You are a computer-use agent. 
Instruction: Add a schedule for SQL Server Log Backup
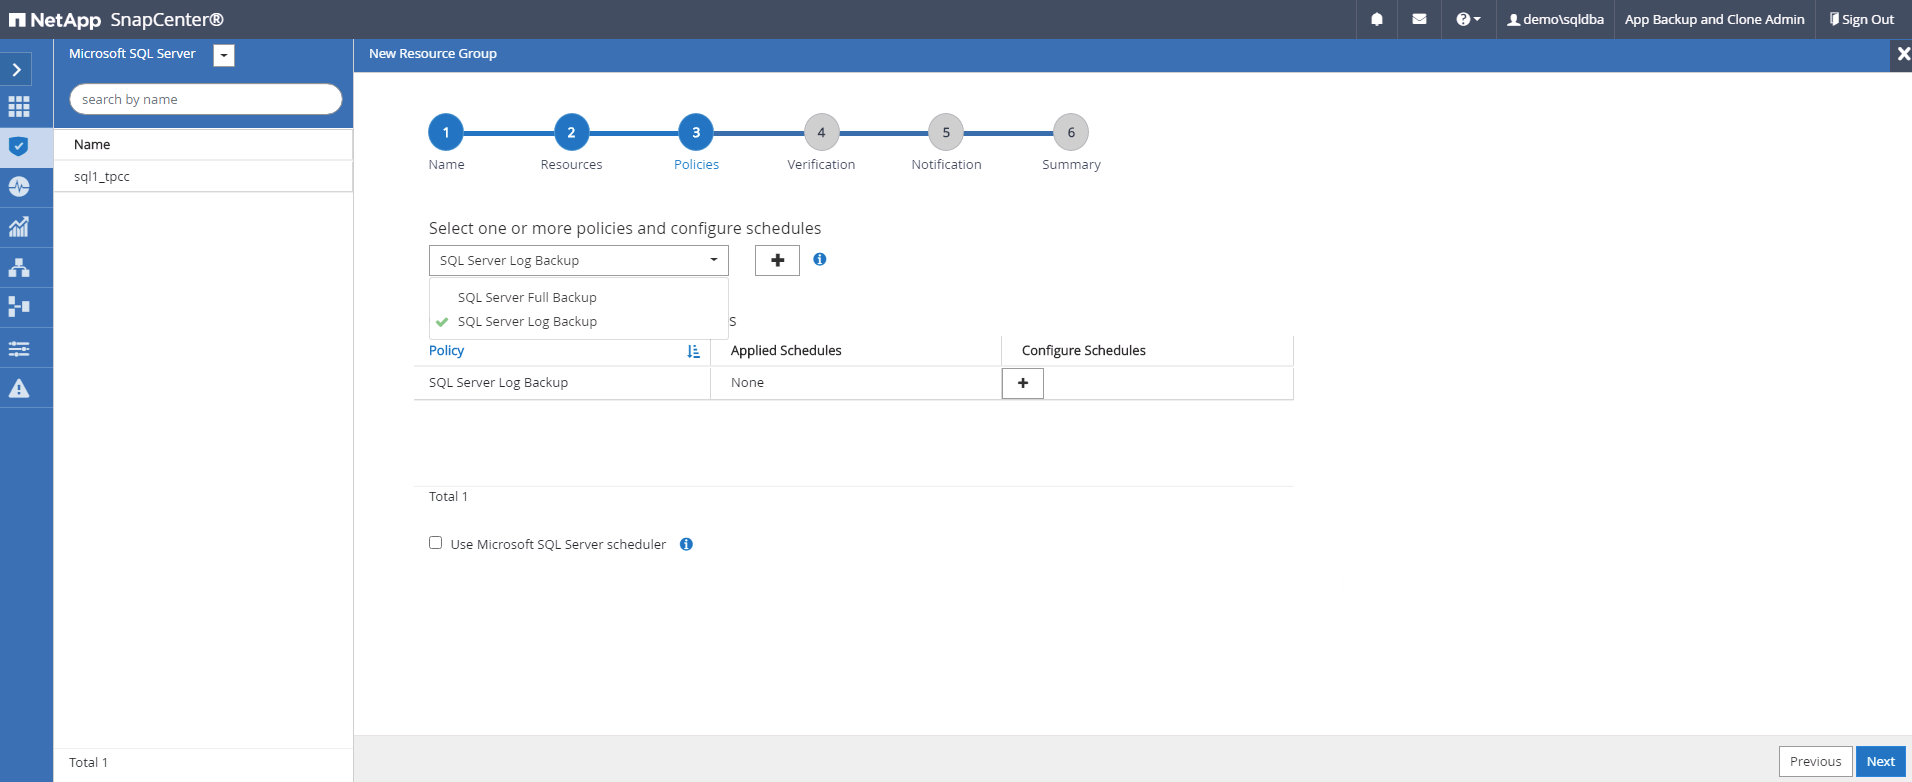point(1023,383)
